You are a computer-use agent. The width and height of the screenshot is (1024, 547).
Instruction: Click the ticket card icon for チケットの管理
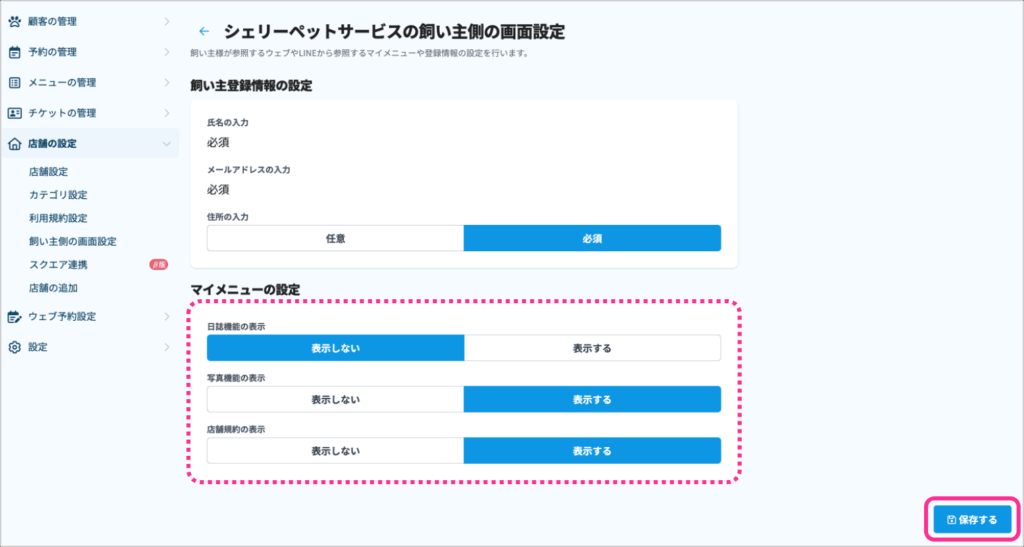point(14,113)
